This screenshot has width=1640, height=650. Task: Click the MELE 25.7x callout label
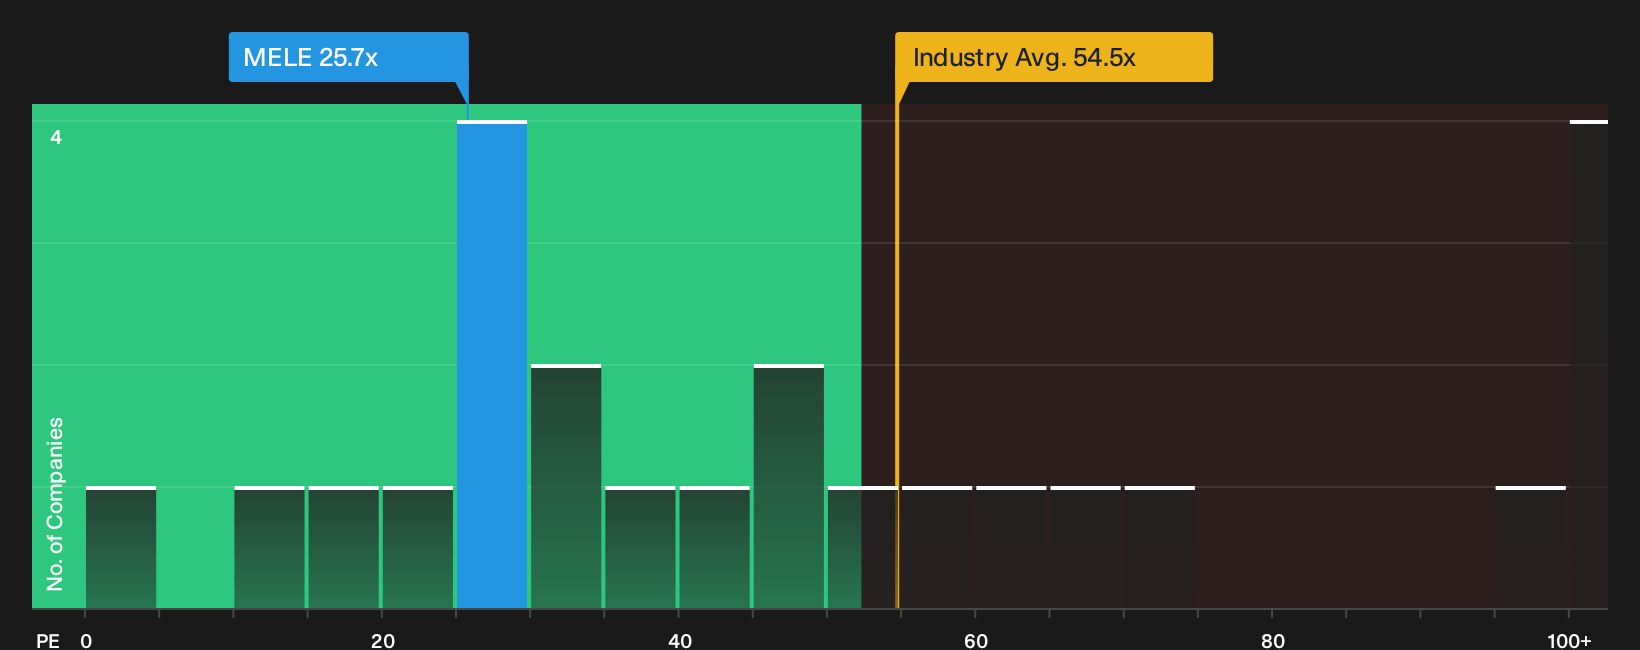[x=348, y=57]
